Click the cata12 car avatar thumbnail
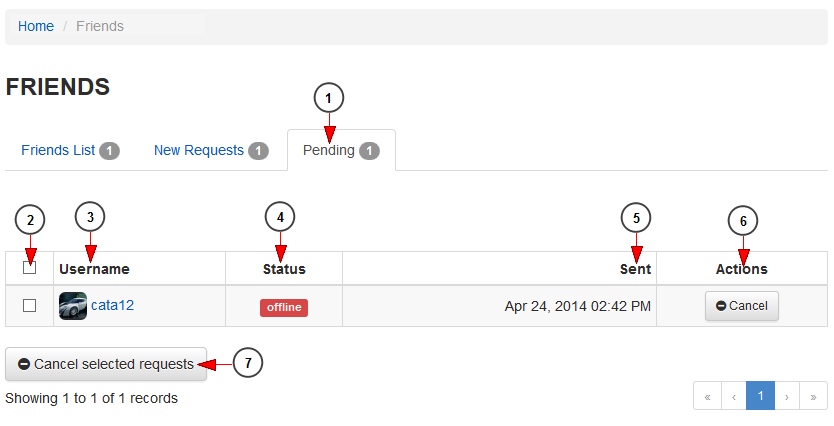This screenshot has height=426, width=834. pyautogui.click(x=73, y=306)
